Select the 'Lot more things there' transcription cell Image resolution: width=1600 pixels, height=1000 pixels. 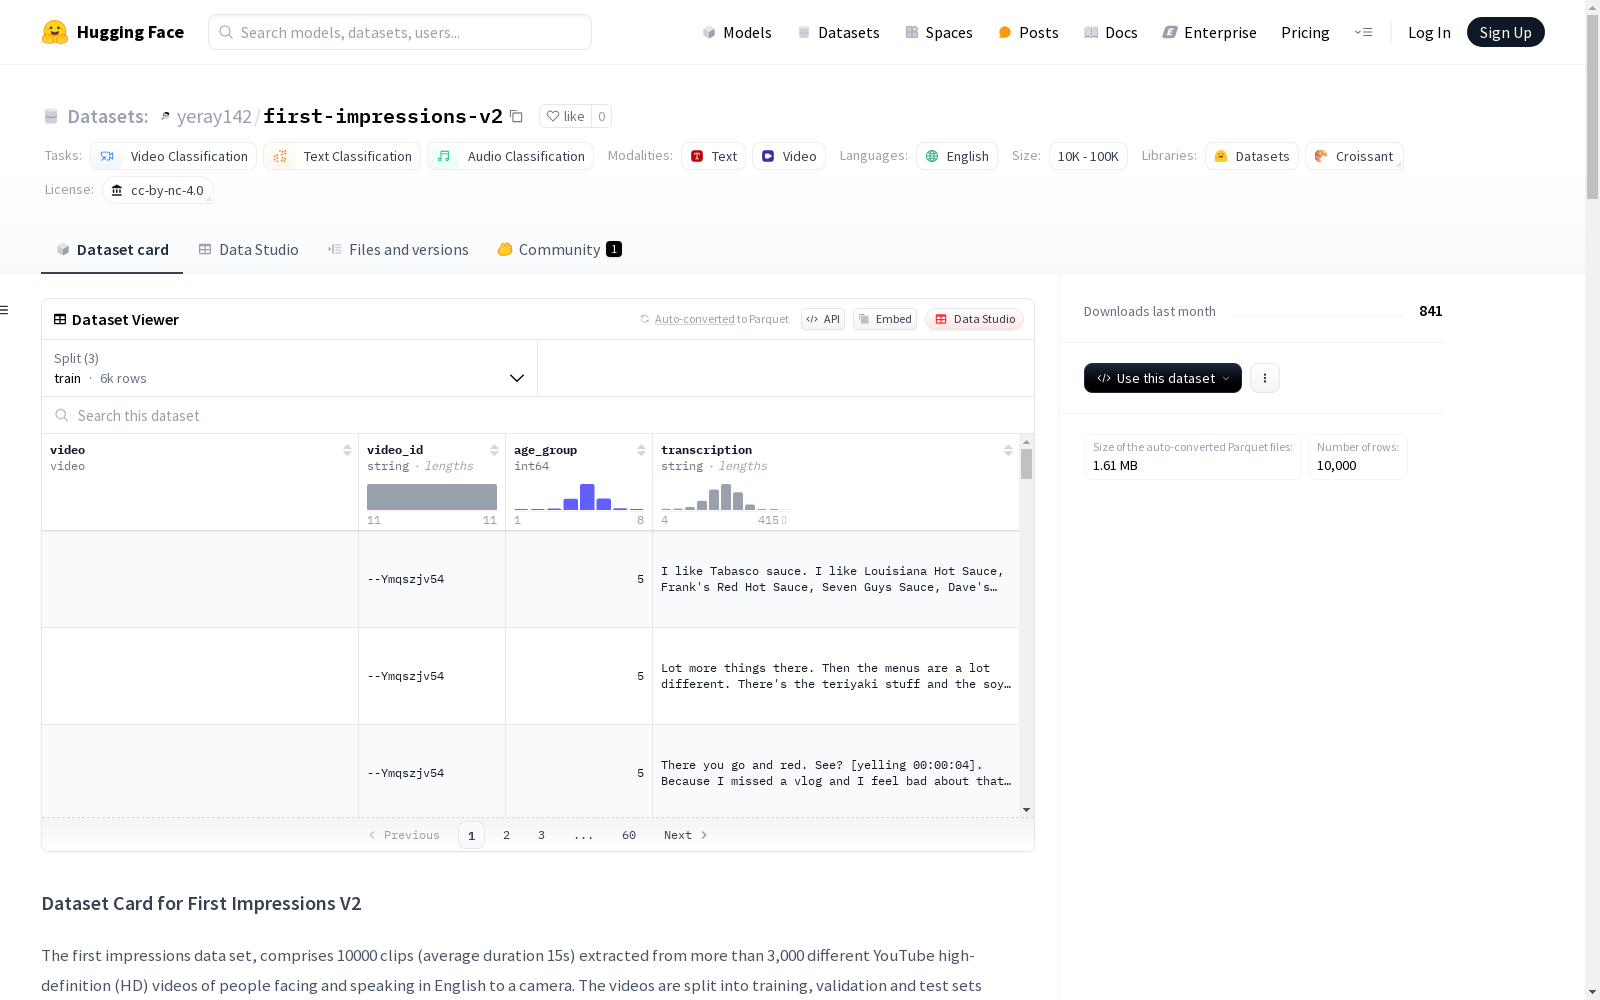(x=836, y=676)
